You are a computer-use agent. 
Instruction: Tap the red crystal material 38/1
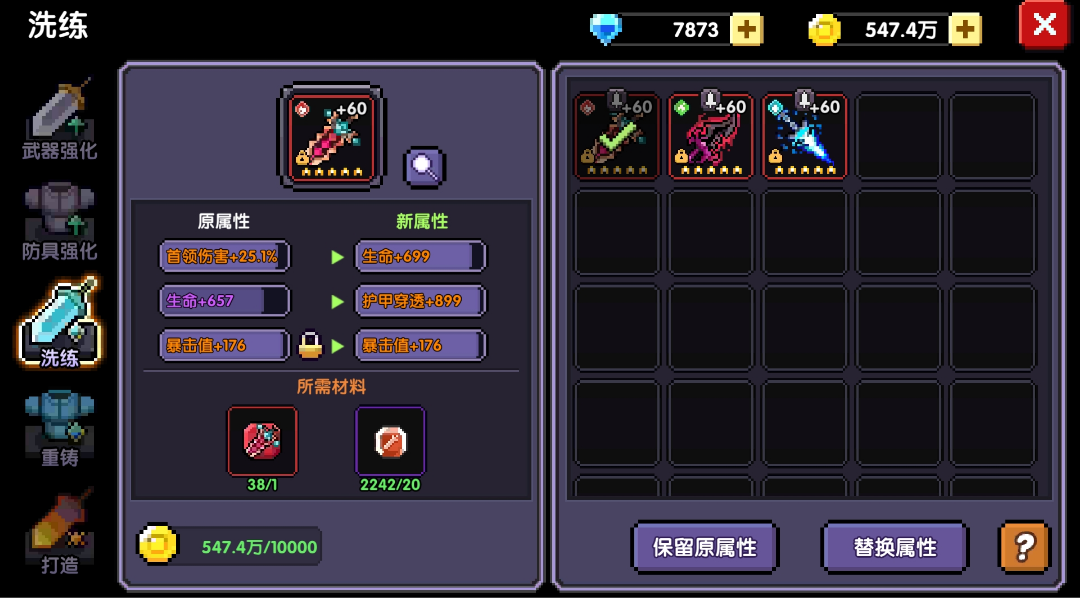(262, 441)
